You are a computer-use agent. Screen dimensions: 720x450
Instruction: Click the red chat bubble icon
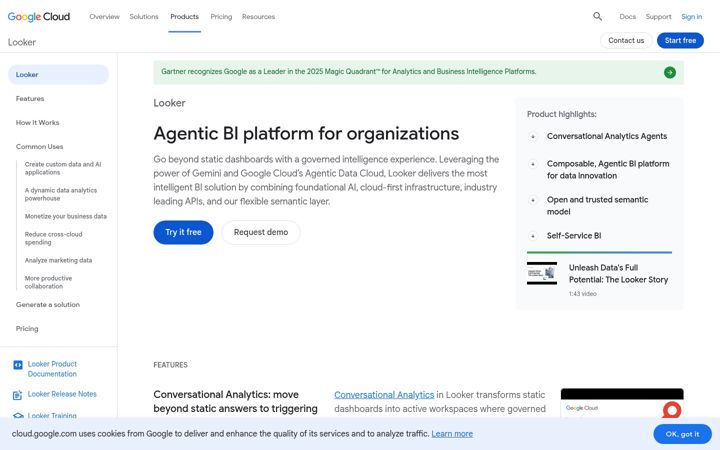pyautogui.click(x=671, y=410)
